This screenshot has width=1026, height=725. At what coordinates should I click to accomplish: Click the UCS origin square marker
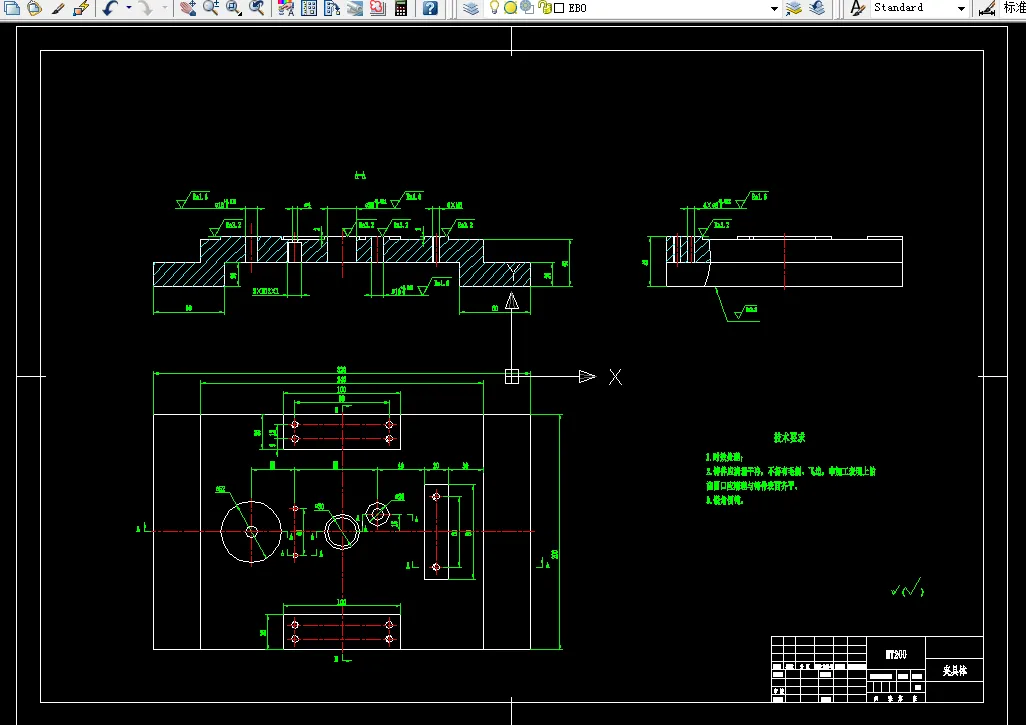click(x=512, y=376)
